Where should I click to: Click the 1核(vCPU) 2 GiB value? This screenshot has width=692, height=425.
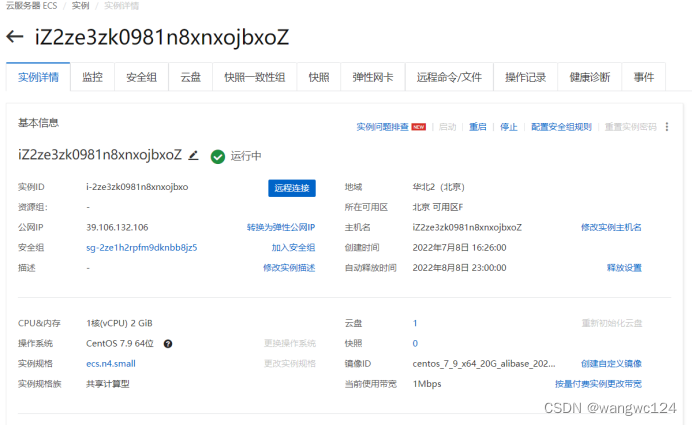(119, 323)
